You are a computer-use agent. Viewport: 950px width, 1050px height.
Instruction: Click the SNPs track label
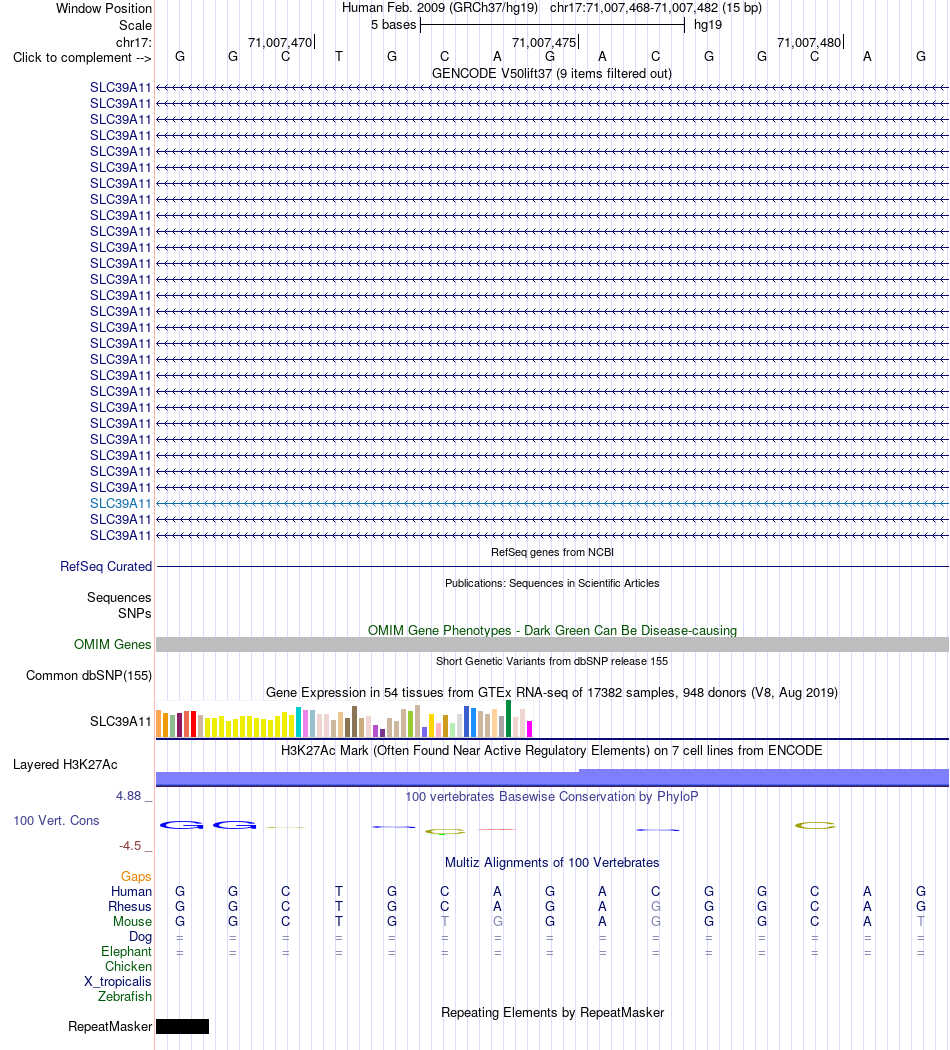click(x=135, y=613)
